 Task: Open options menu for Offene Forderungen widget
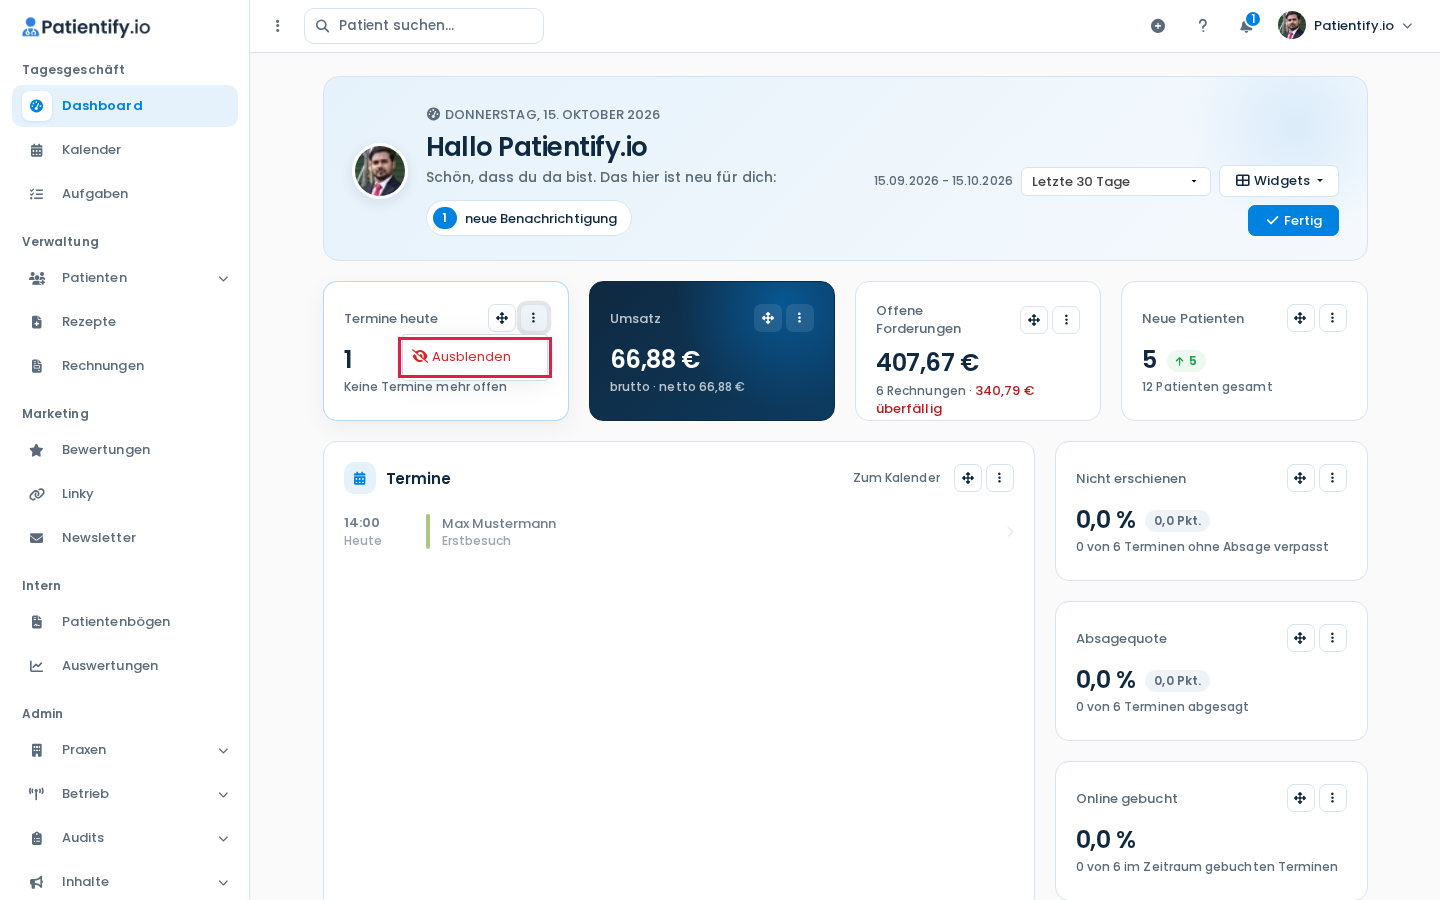pyautogui.click(x=1066, y=320)
